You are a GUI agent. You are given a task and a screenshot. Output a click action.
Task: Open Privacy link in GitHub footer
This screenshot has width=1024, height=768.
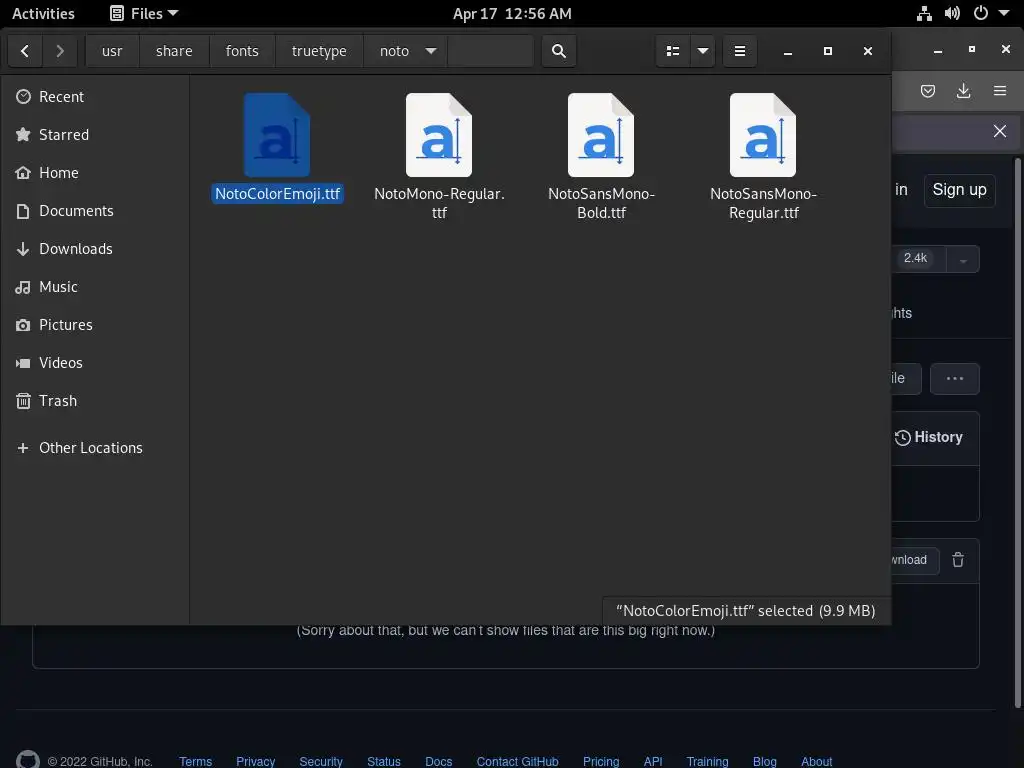point(255,761)
